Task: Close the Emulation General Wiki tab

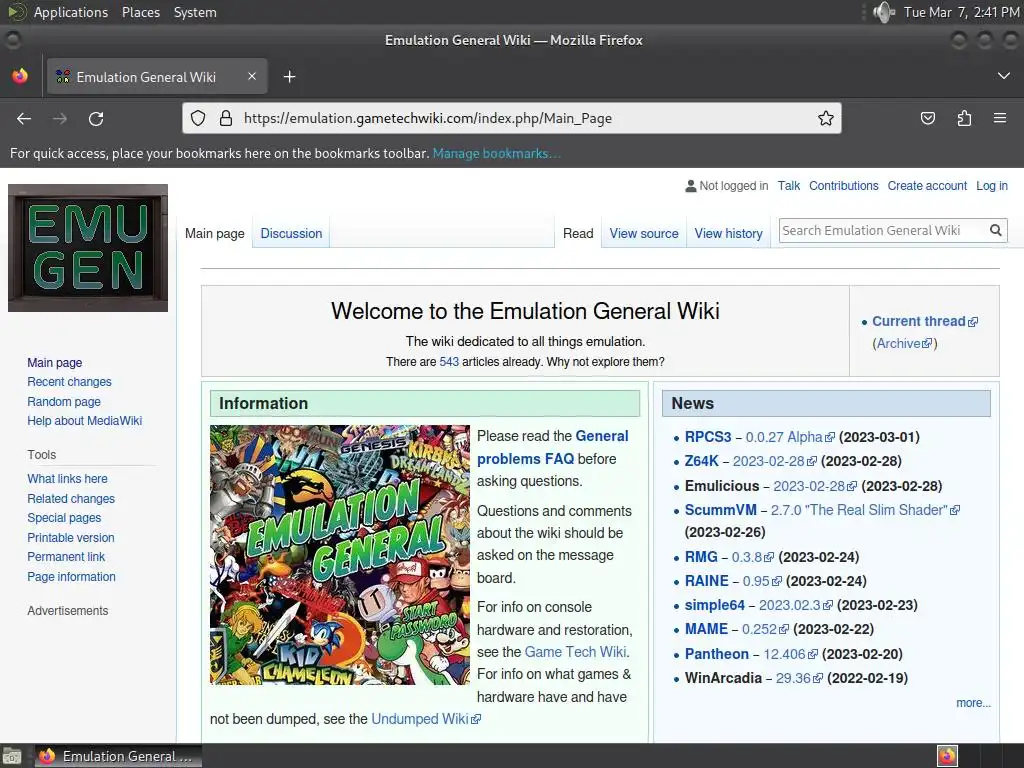Action: pos(252,76)
